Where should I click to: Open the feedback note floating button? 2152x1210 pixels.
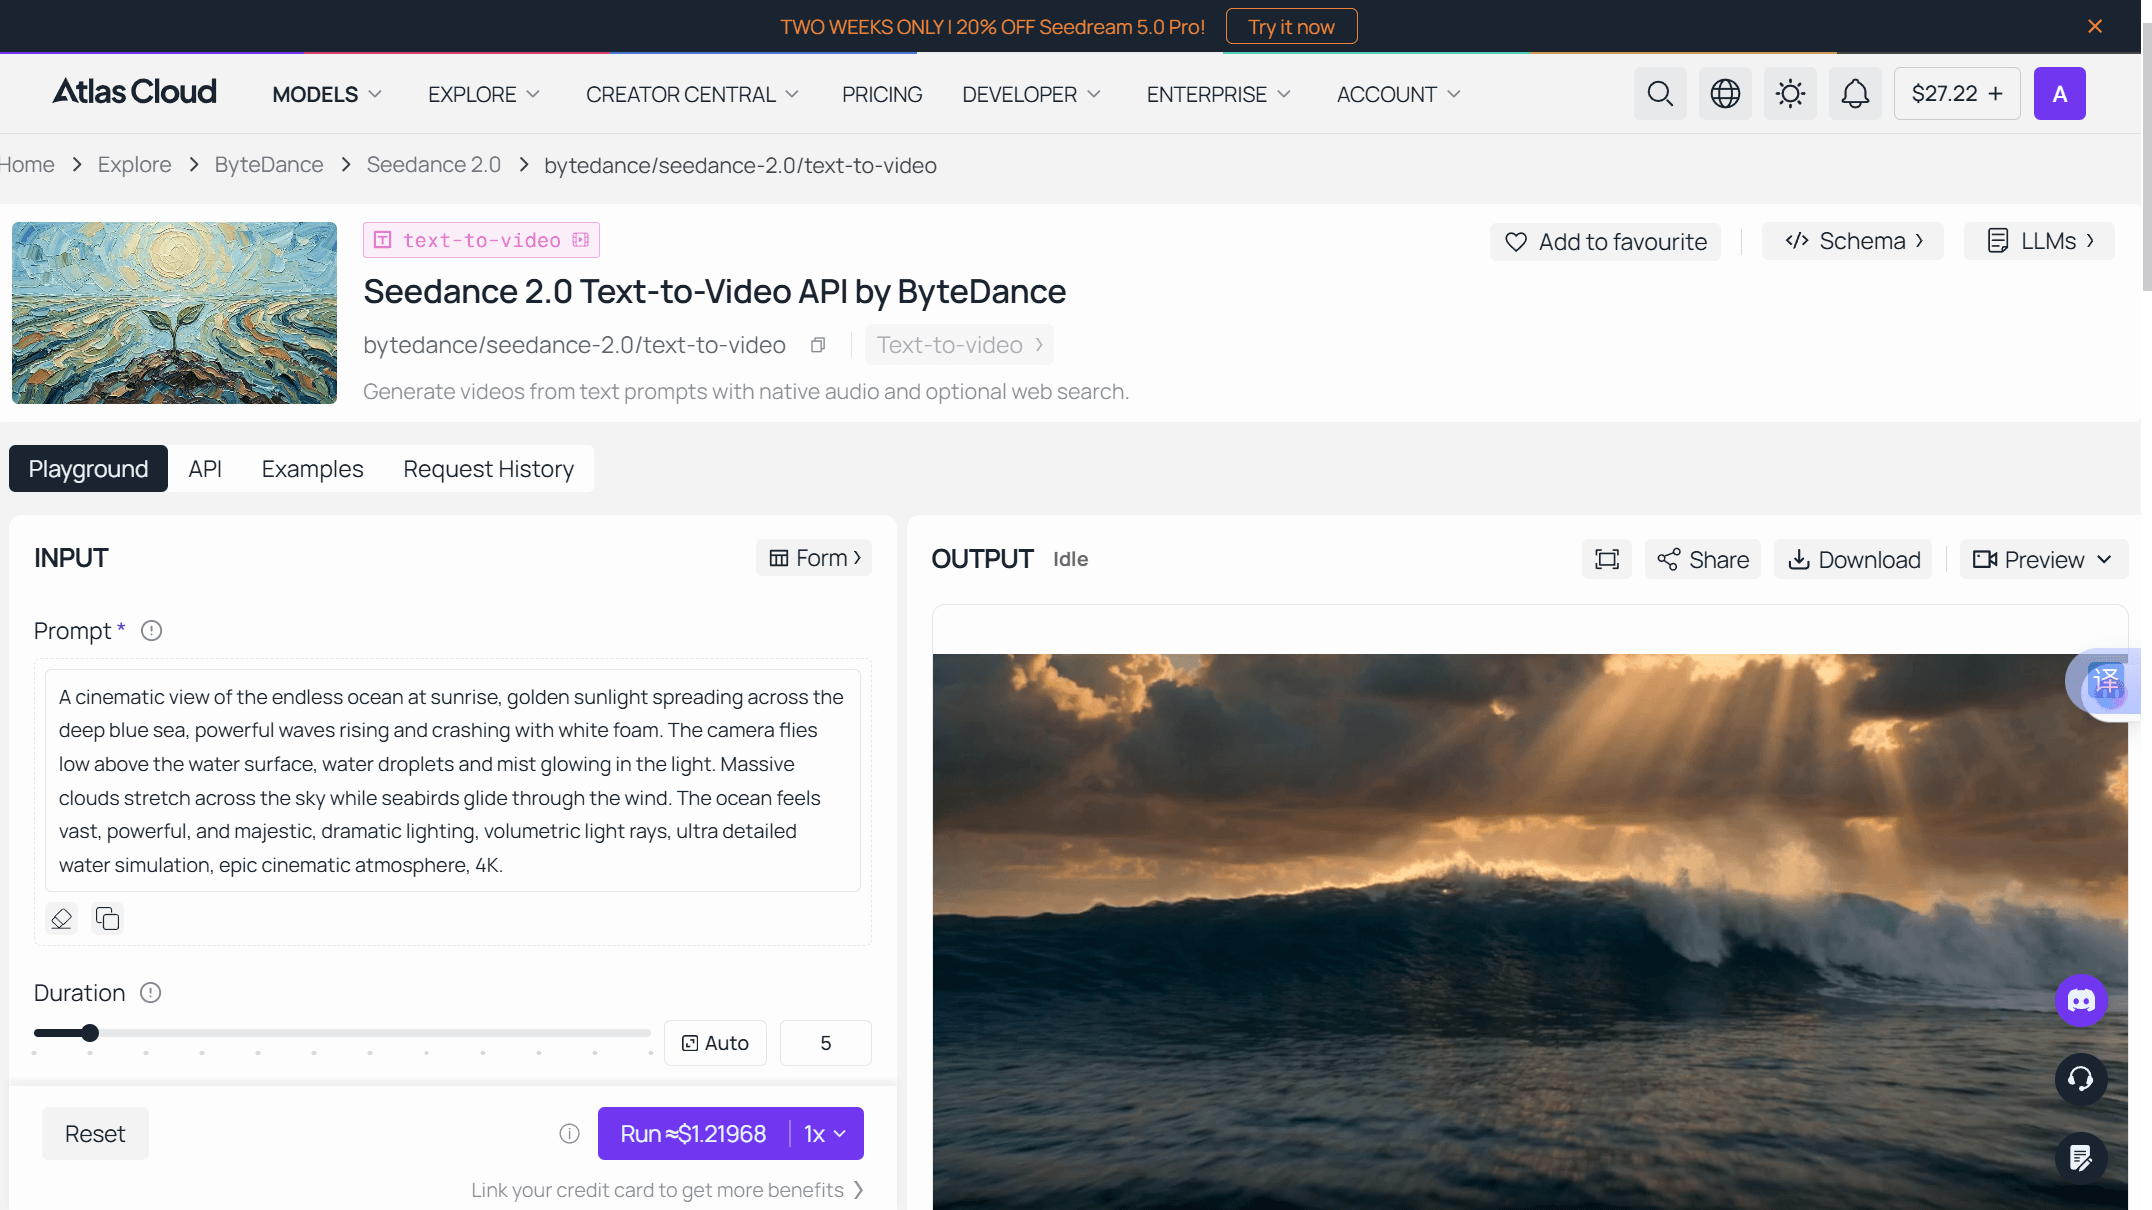[x=2081, y=1158]
